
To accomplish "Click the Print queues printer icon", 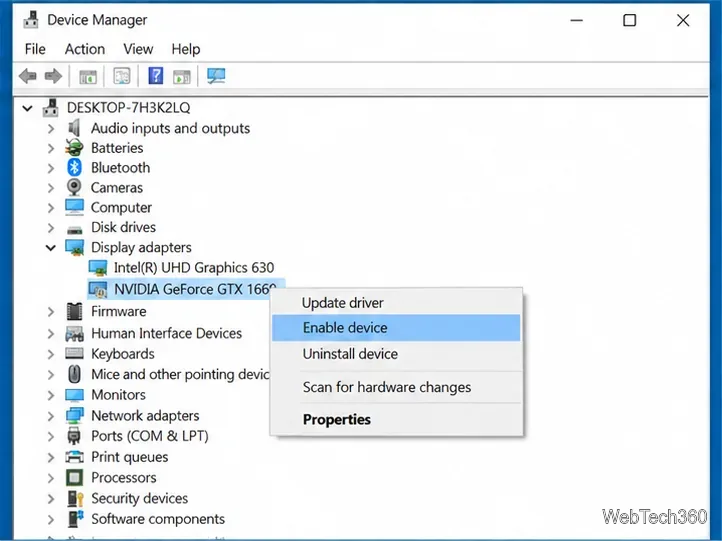I will point(74,457).
